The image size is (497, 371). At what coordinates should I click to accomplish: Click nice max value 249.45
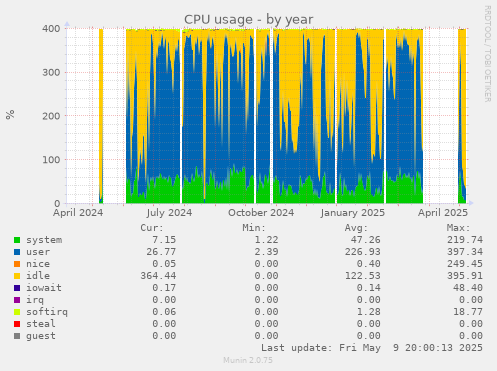tap(465, 264)
